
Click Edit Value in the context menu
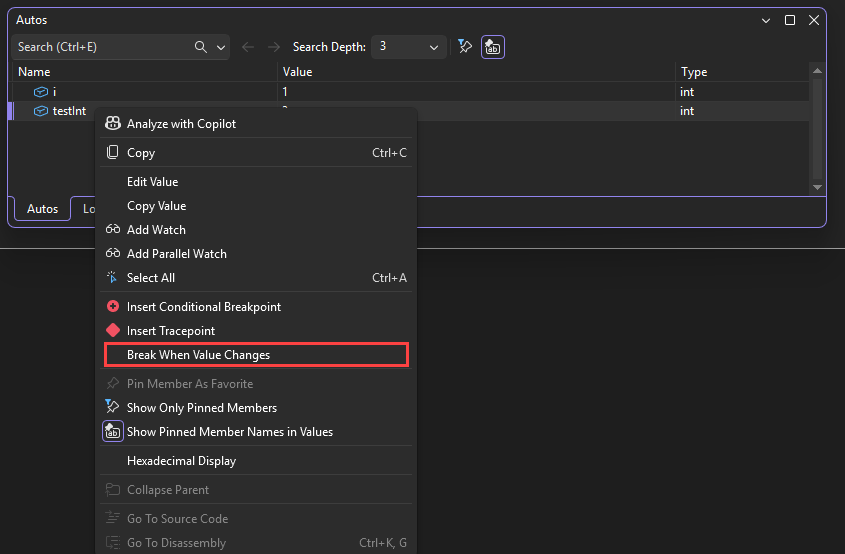tap(152, 182)
